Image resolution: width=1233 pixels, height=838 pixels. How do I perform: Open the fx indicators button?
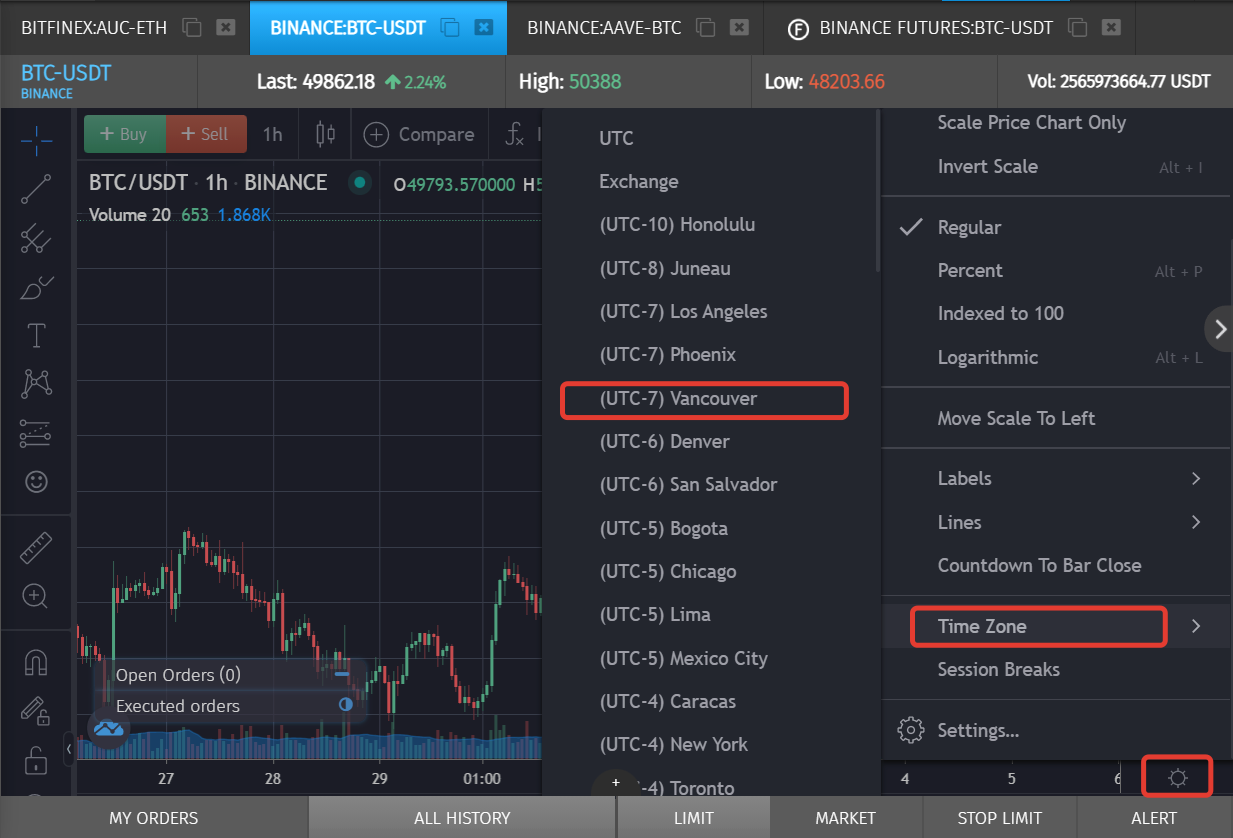coord(514,134)
